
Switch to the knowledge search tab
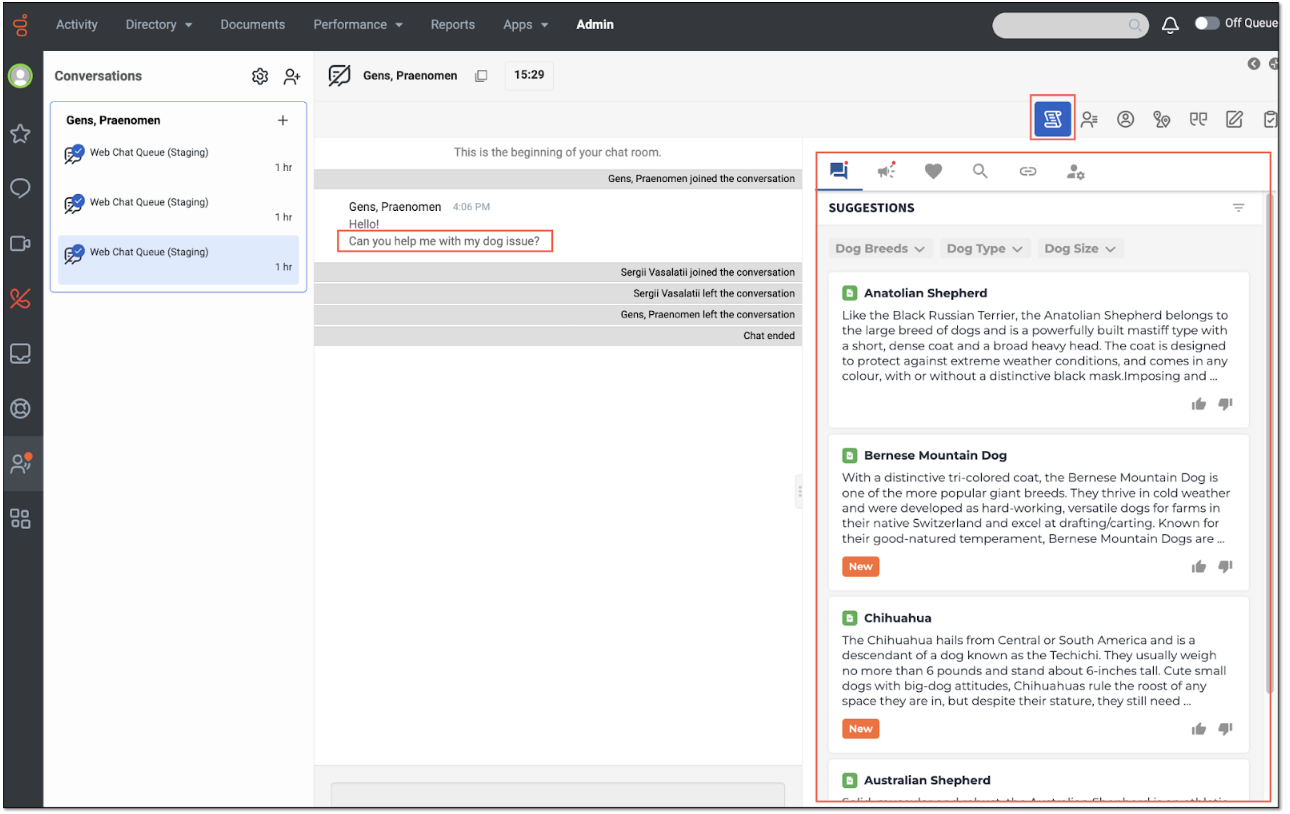tap(980, 171)
